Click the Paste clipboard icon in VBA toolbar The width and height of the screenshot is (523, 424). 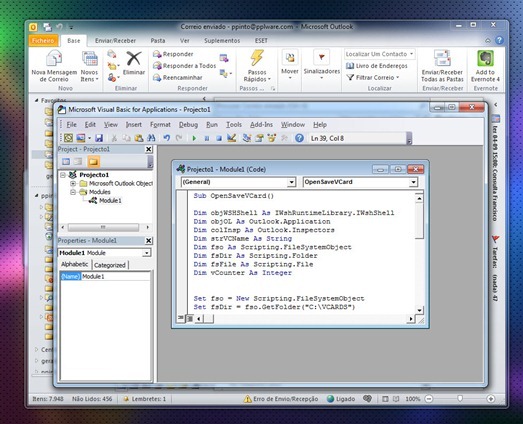click(139, 138)
